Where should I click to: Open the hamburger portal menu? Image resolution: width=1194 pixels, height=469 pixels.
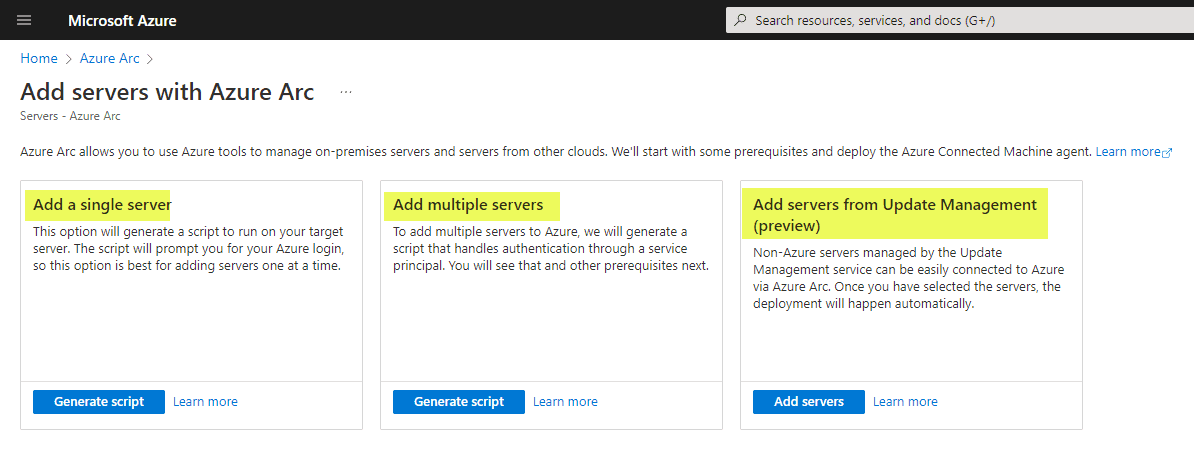(x=24, y=21)
